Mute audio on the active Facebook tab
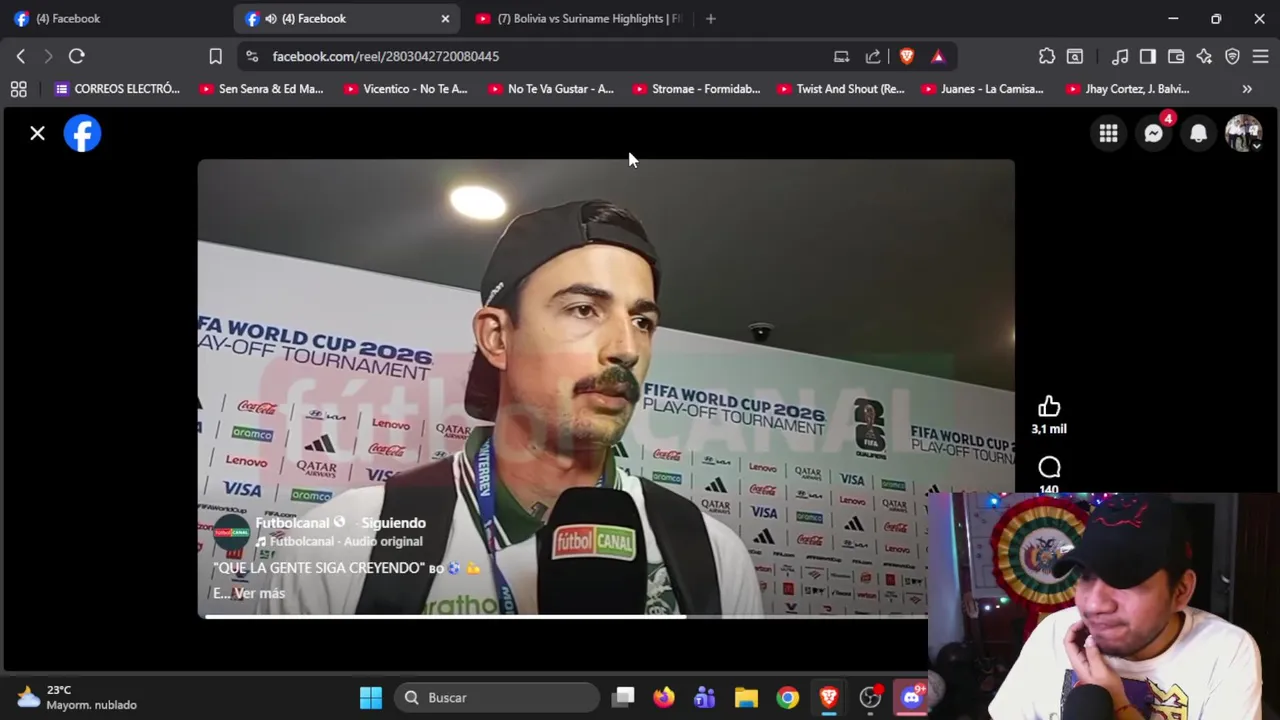 point(270,18)
